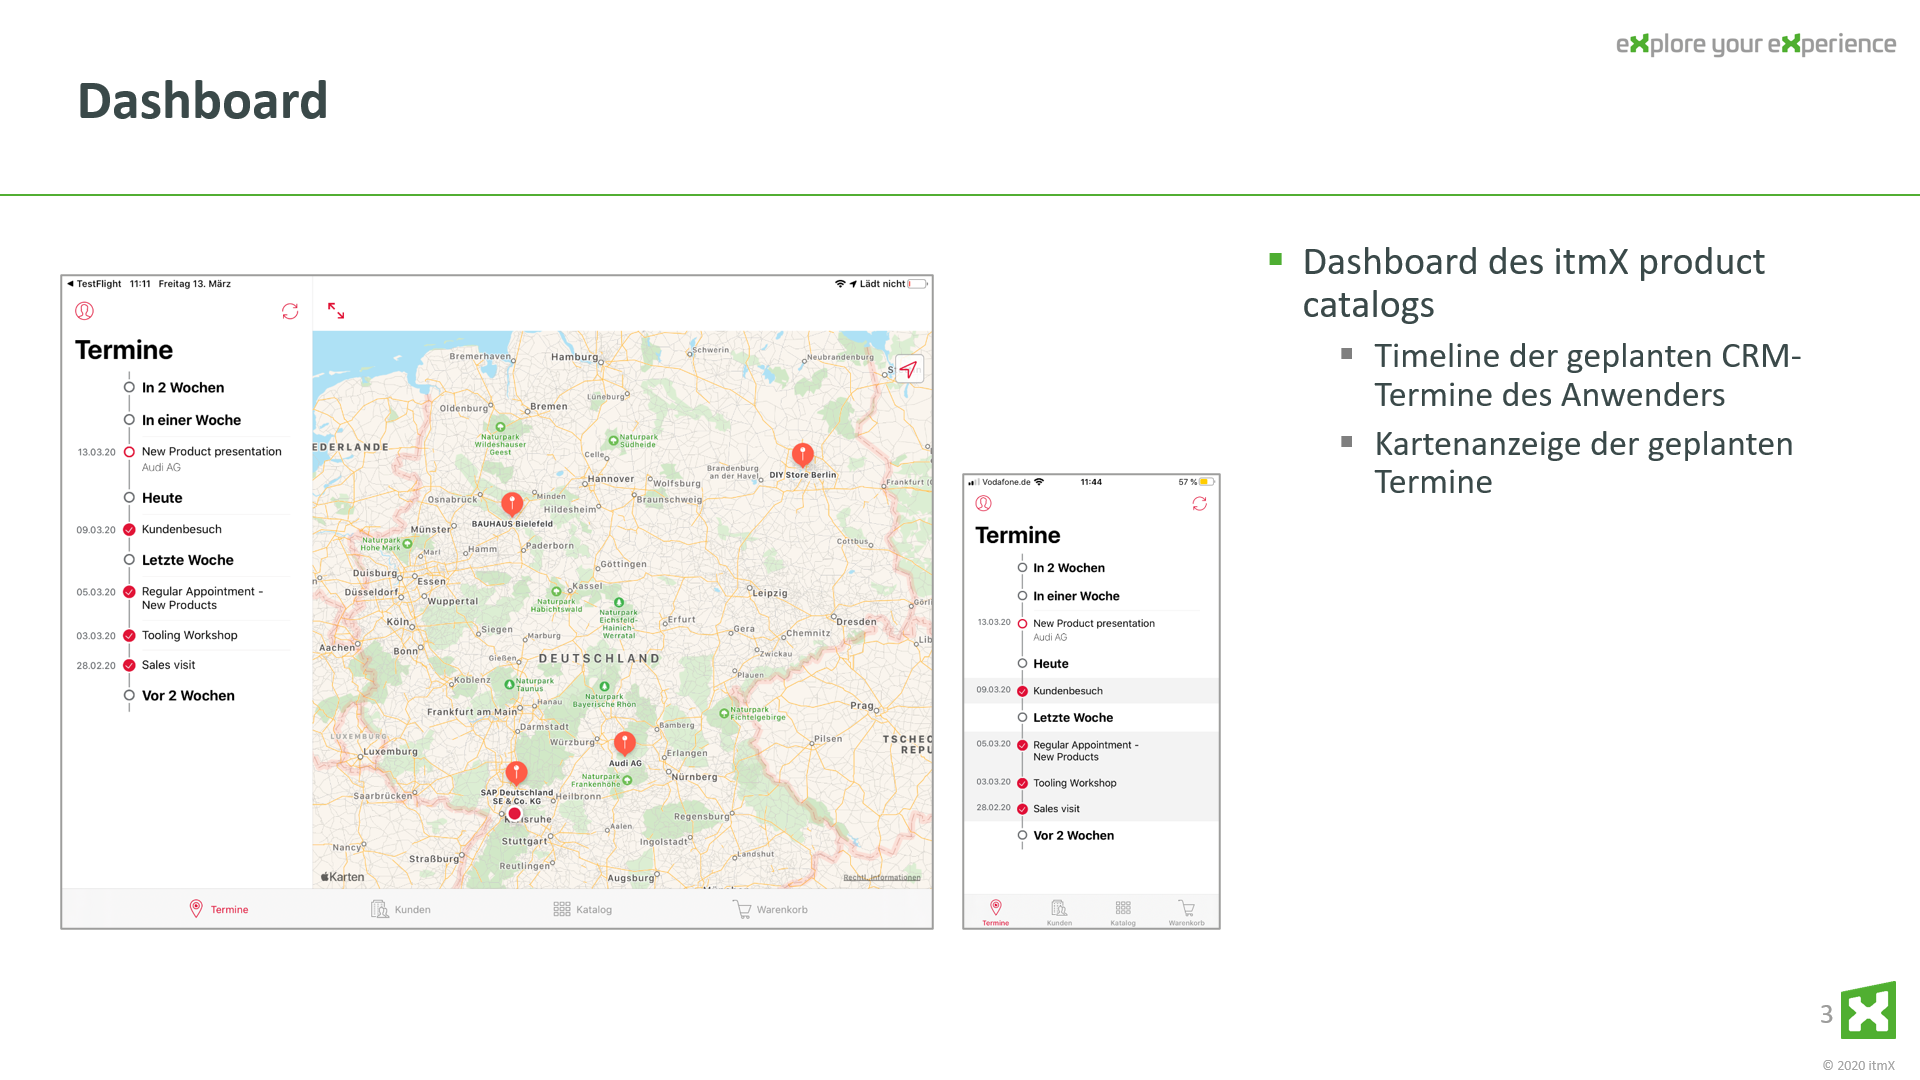Screen dimensions: 1920x1080
Task: Switch to the Kunden tab on tablet
Action: coord(401,909)
